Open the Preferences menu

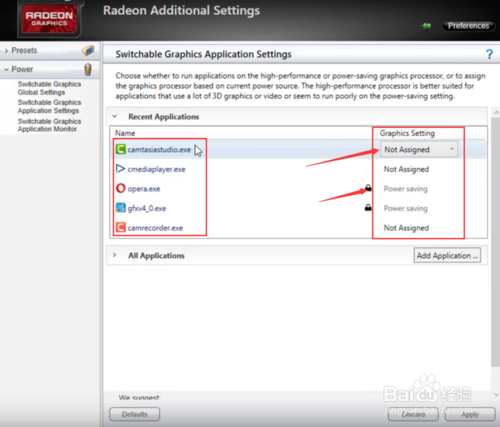[x=468, y=26]
